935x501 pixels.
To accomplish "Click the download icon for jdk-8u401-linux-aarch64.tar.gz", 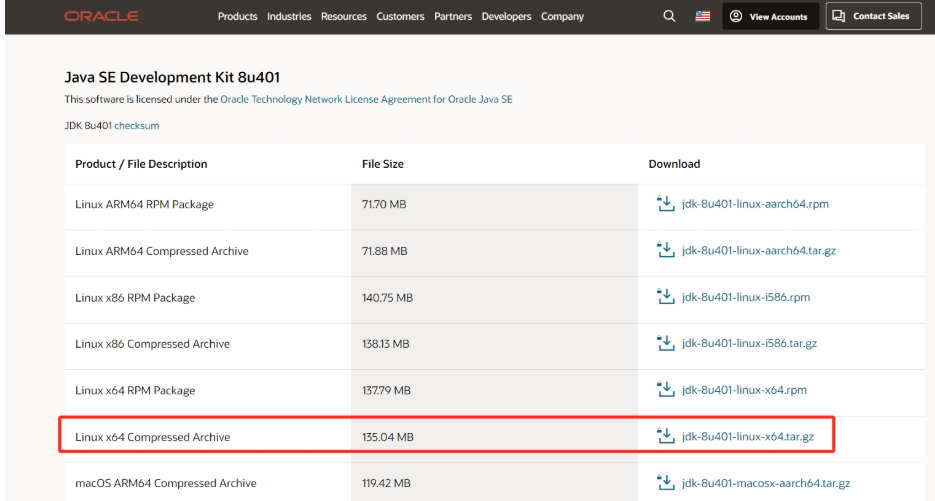I will tap(665, 250).
